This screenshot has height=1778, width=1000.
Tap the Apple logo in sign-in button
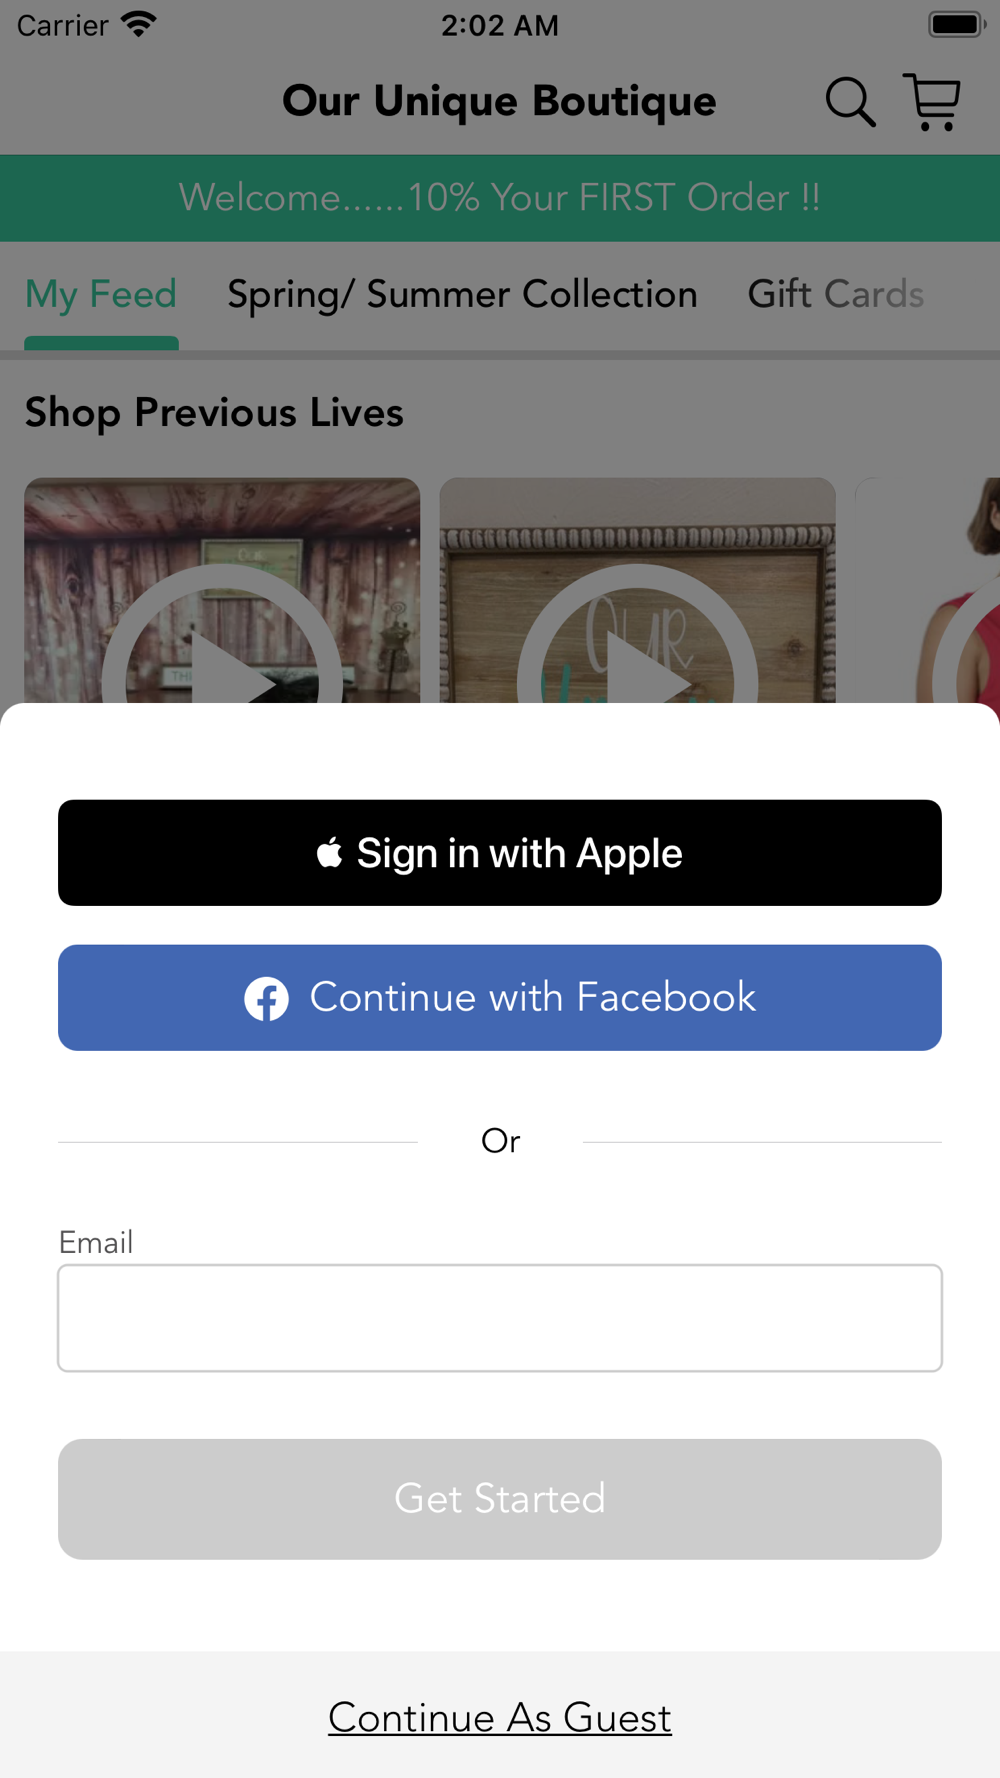(x=329, y=853)
